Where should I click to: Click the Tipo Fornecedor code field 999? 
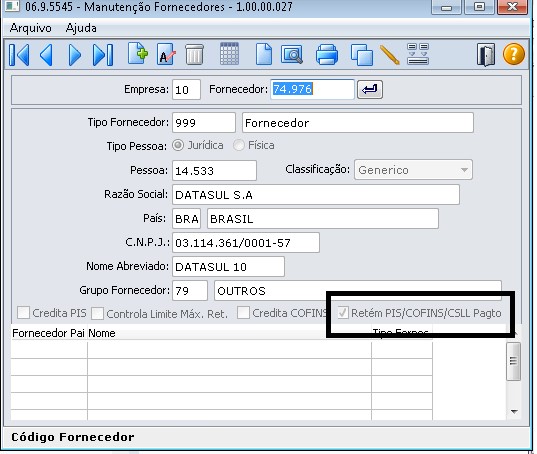click(204, 123)
